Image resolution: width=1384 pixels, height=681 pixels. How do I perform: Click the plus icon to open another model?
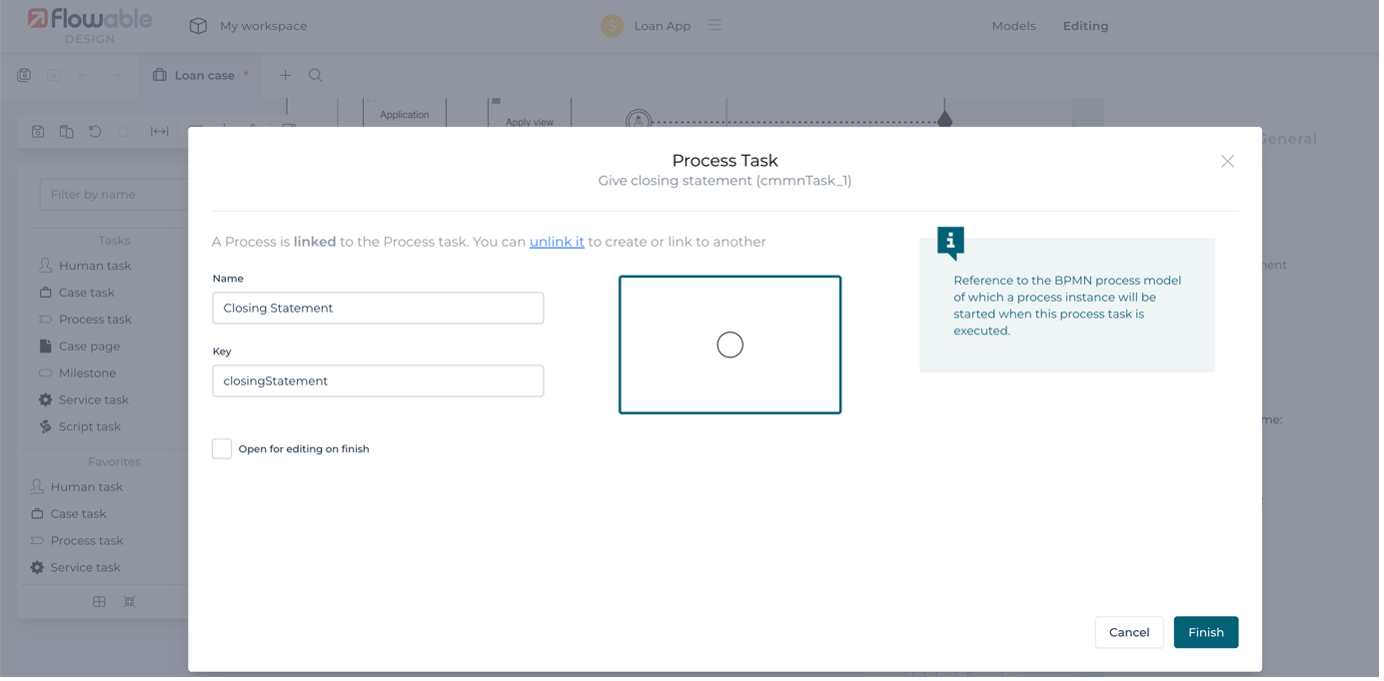285,75
